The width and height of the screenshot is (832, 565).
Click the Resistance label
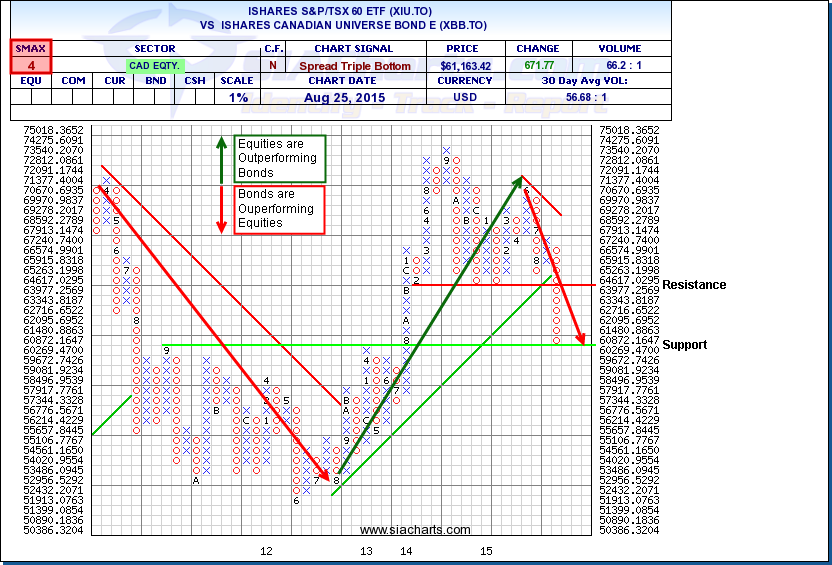[x=693, y=285]
